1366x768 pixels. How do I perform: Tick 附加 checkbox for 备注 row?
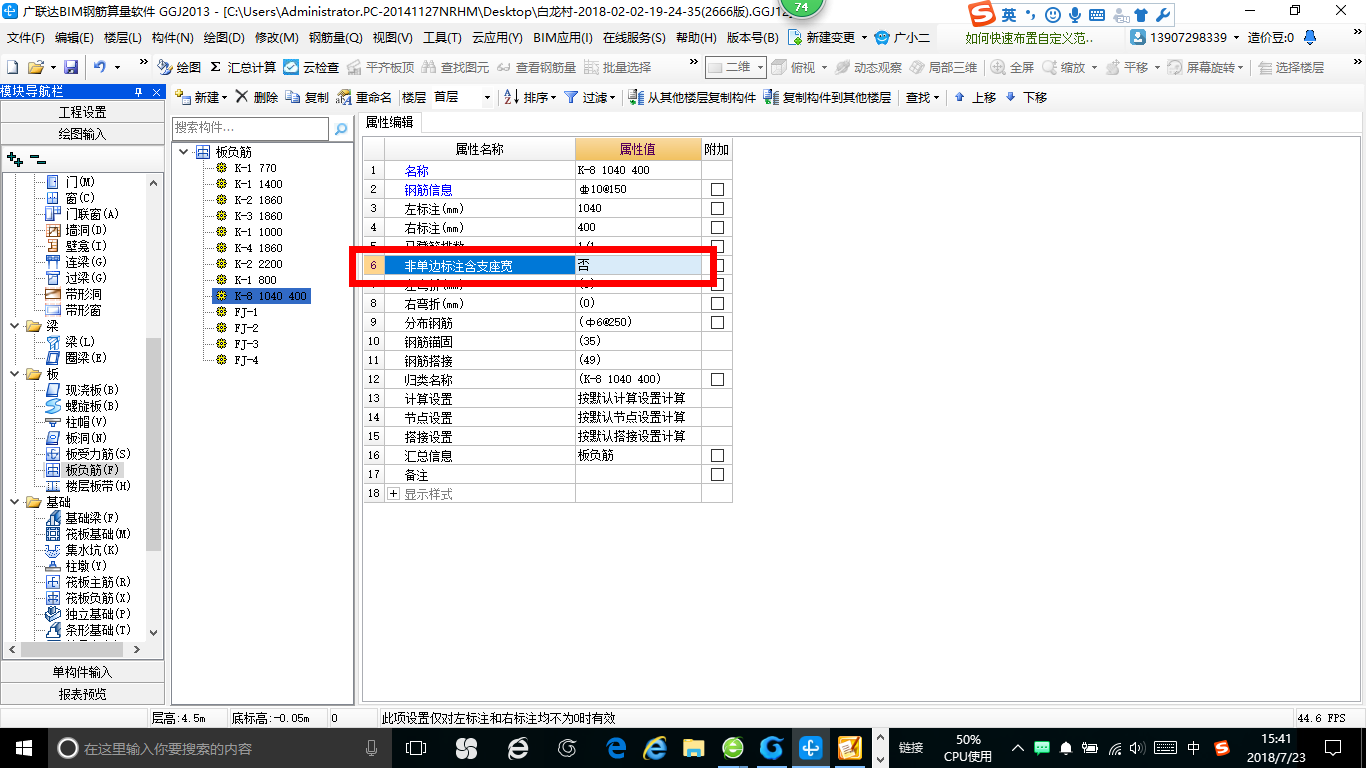pyautogui.click(x=717, y=475)
